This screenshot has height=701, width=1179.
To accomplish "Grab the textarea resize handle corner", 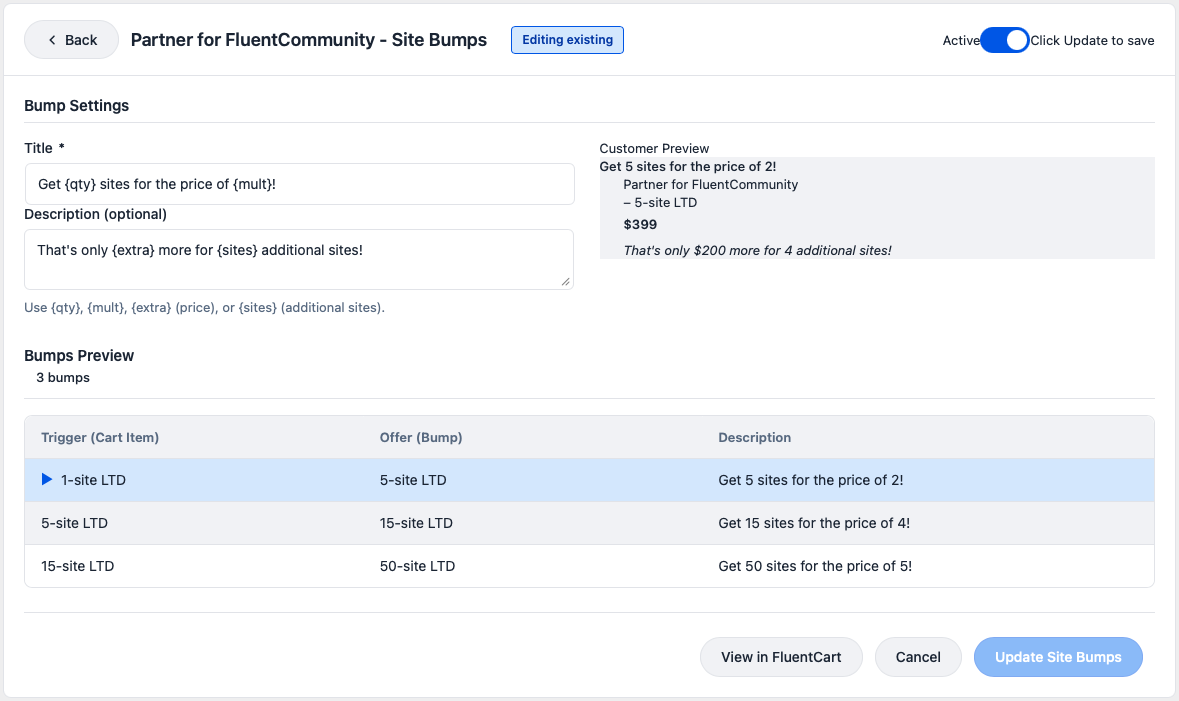I will tap(565, 281).
